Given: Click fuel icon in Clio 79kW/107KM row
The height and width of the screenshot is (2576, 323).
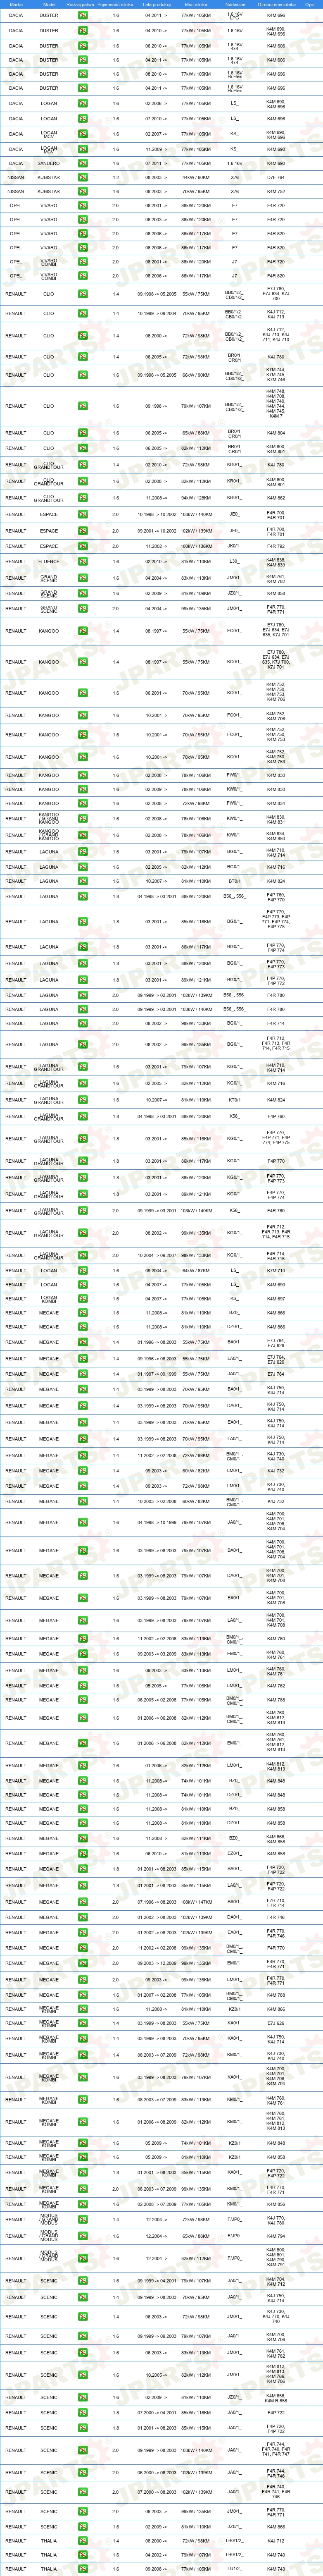Looking at the screenshot, I should pyautogui.click(x=82, y=406).
